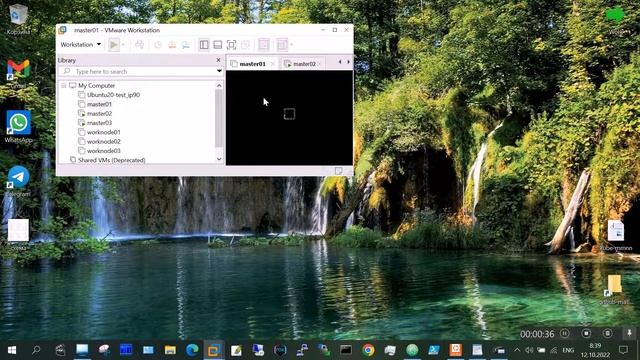This screenshot has height=360, width=640.
Task: Close the Library panel
Action: point(218,60)
